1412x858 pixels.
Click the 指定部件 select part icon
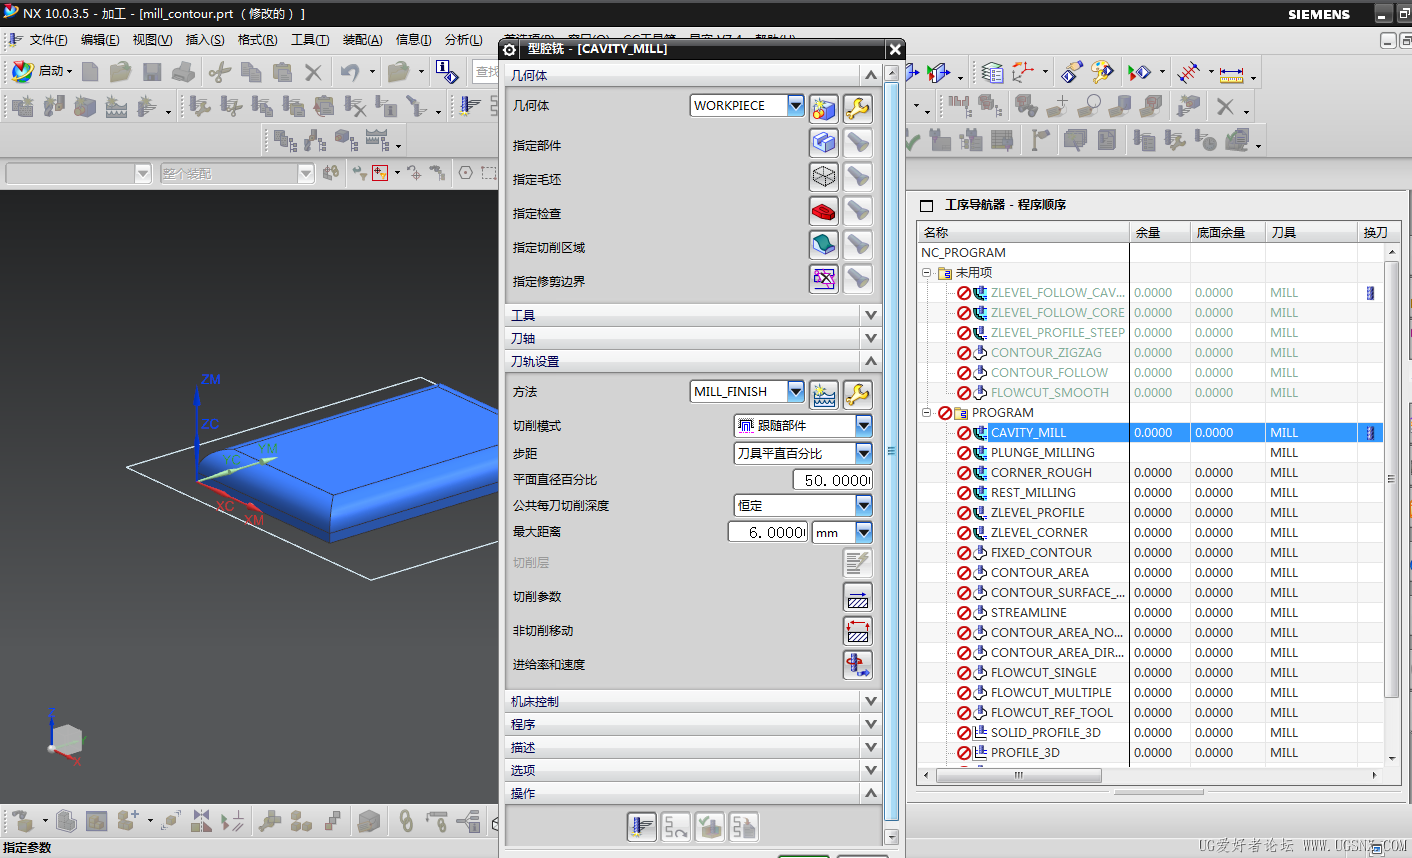[x=824, y=143]
